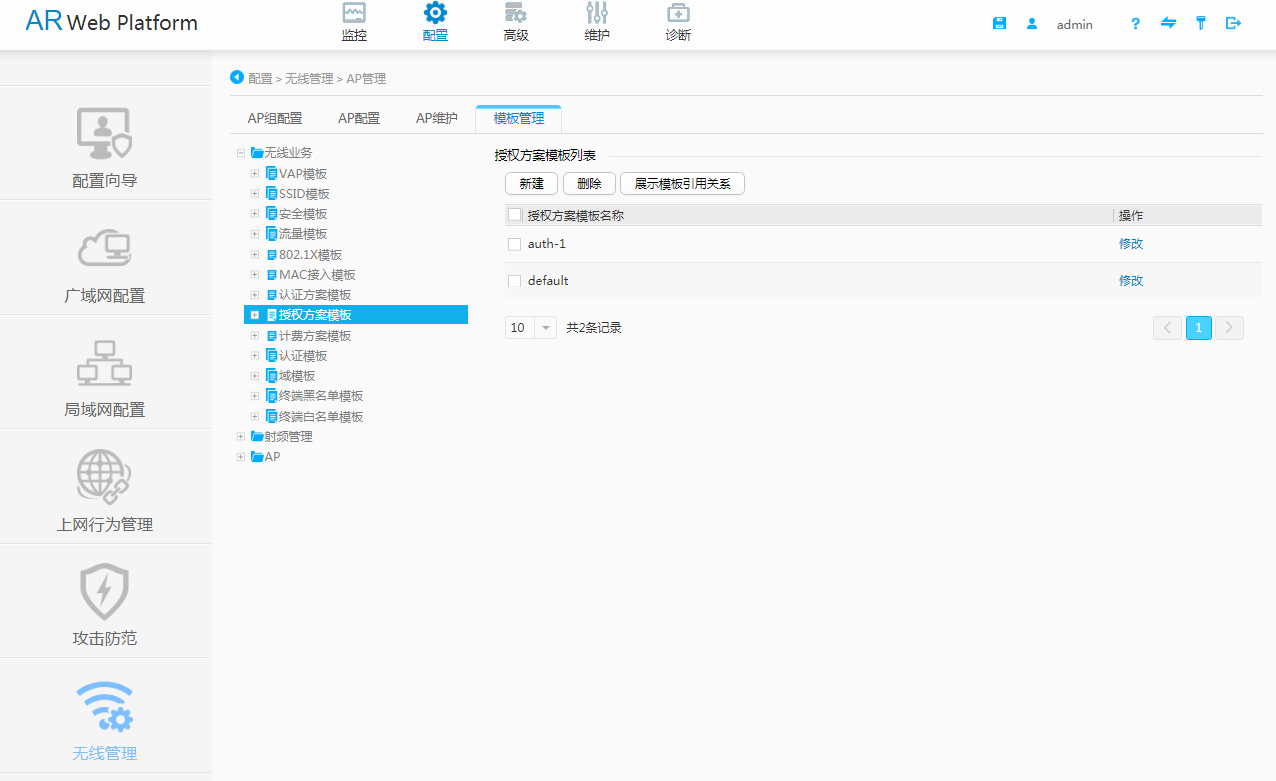The width and height of the screenshot is (1276, 781).
Task: Open 上网行为管理 globe icon in sidebar
Action: (105, 477)
